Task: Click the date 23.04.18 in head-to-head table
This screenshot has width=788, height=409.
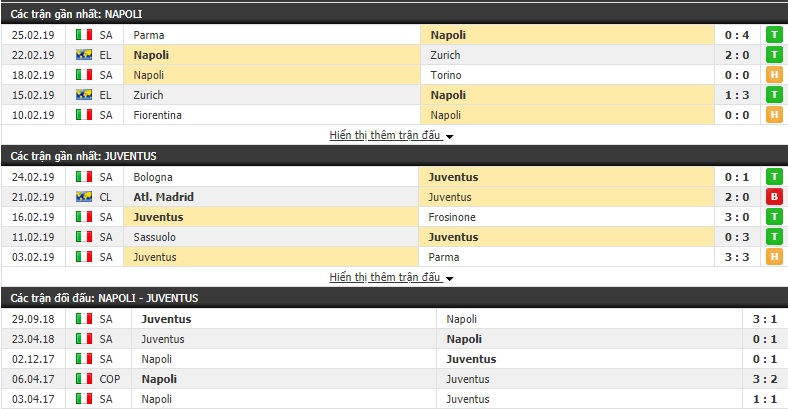Action: [x=33, y=339]
